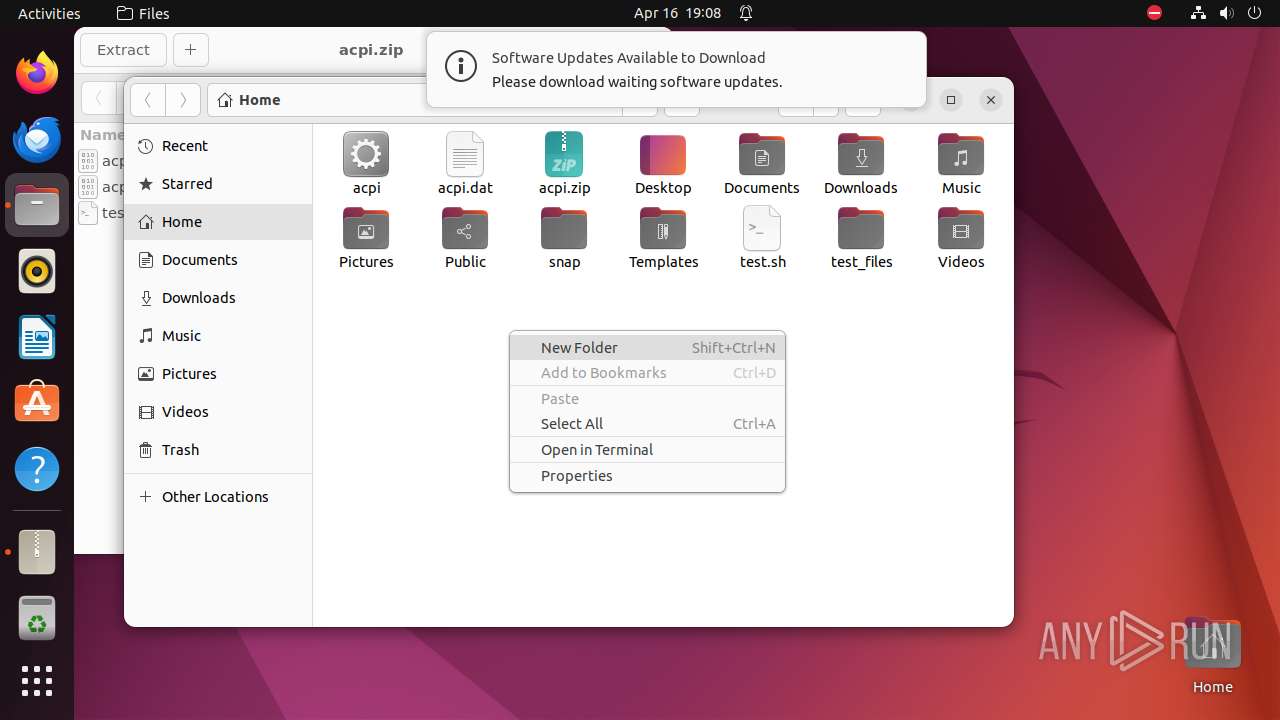
Task: Open Documents in the sidebar
Action: (218, 260)
